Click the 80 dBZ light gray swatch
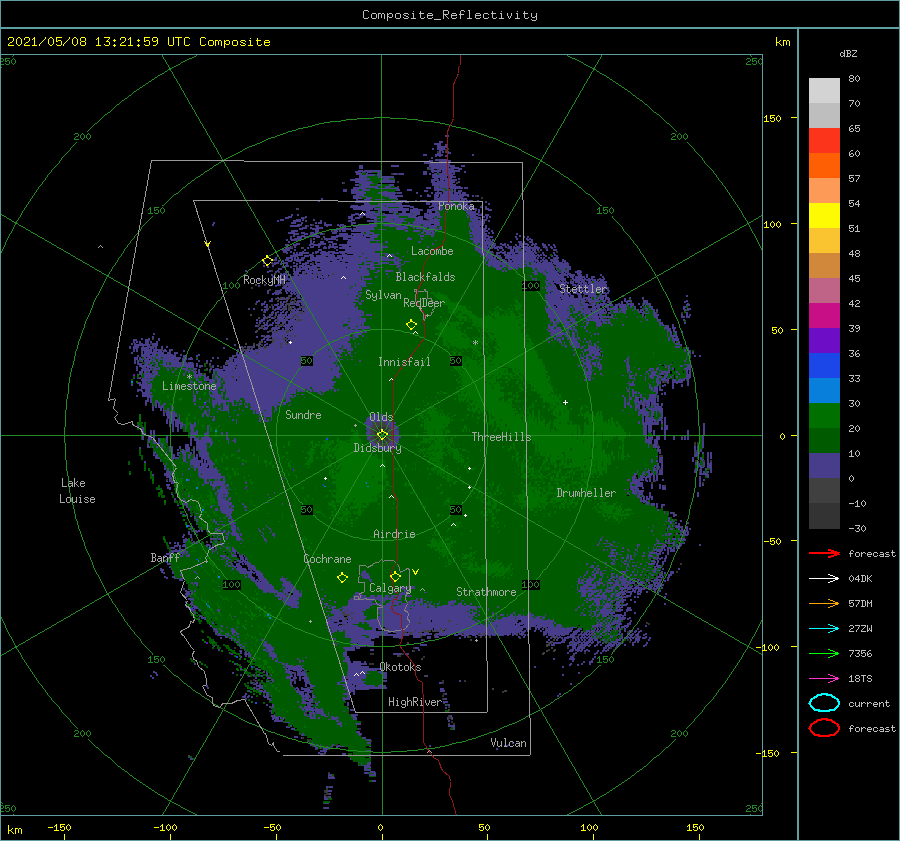The image size is (900, 841). click(x=824, y=90)
